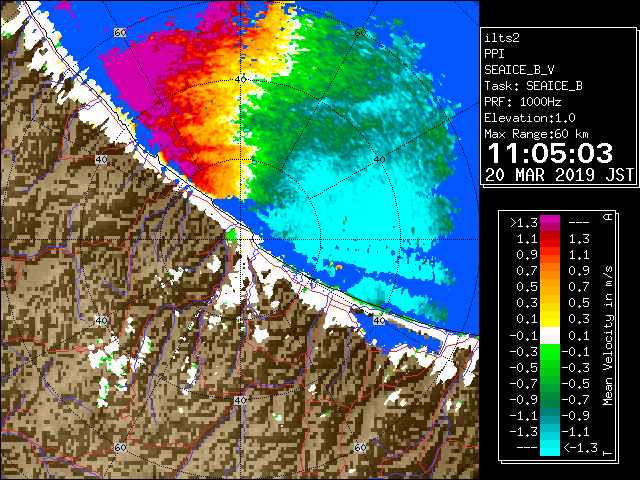
Task: Select the yellow band in the color scale
Action: pos(550,319)
